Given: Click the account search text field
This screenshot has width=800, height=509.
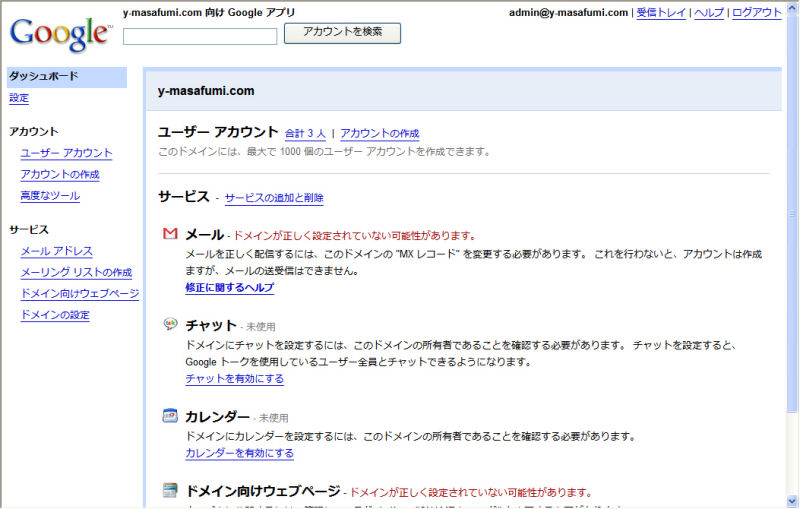Looking at the screenshot, I should (x=200, y=36).
